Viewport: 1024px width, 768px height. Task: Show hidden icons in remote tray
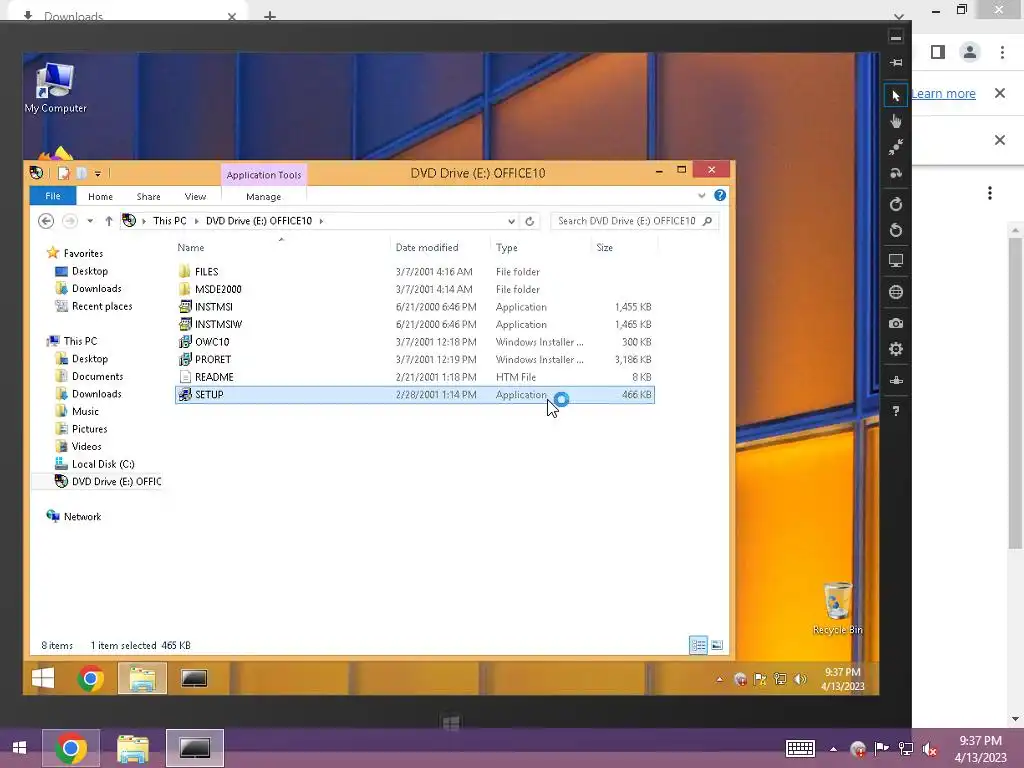tap(719, 679)
